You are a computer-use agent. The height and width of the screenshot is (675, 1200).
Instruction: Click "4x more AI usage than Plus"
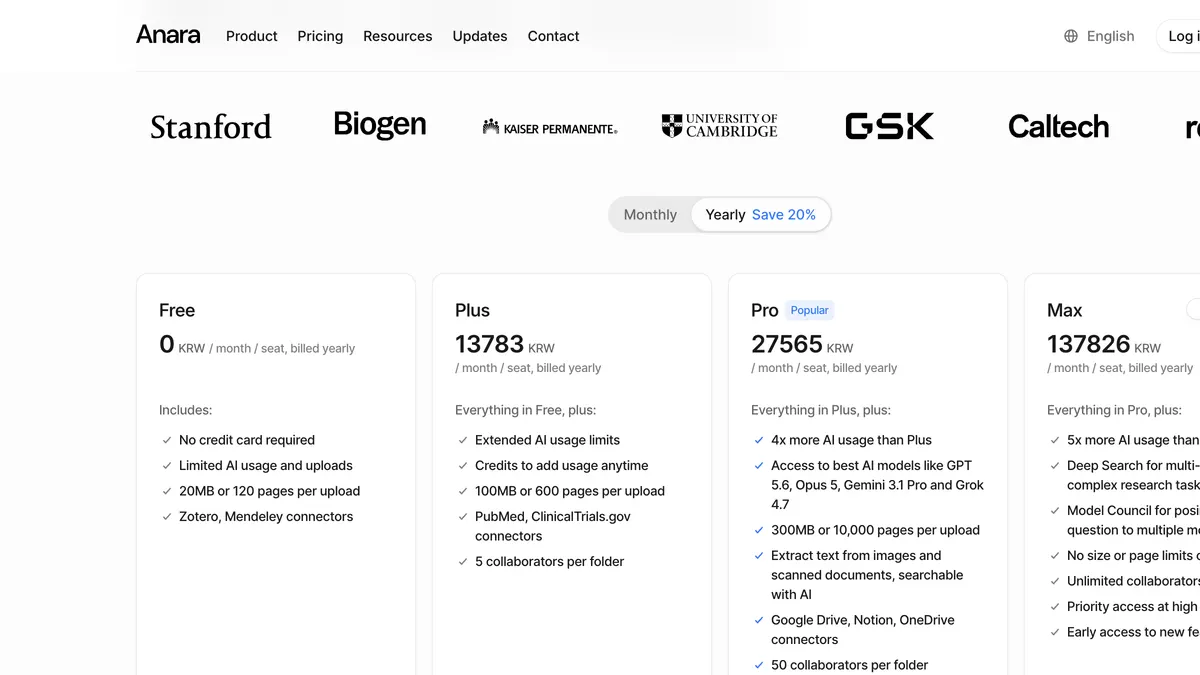coord(851,440)
